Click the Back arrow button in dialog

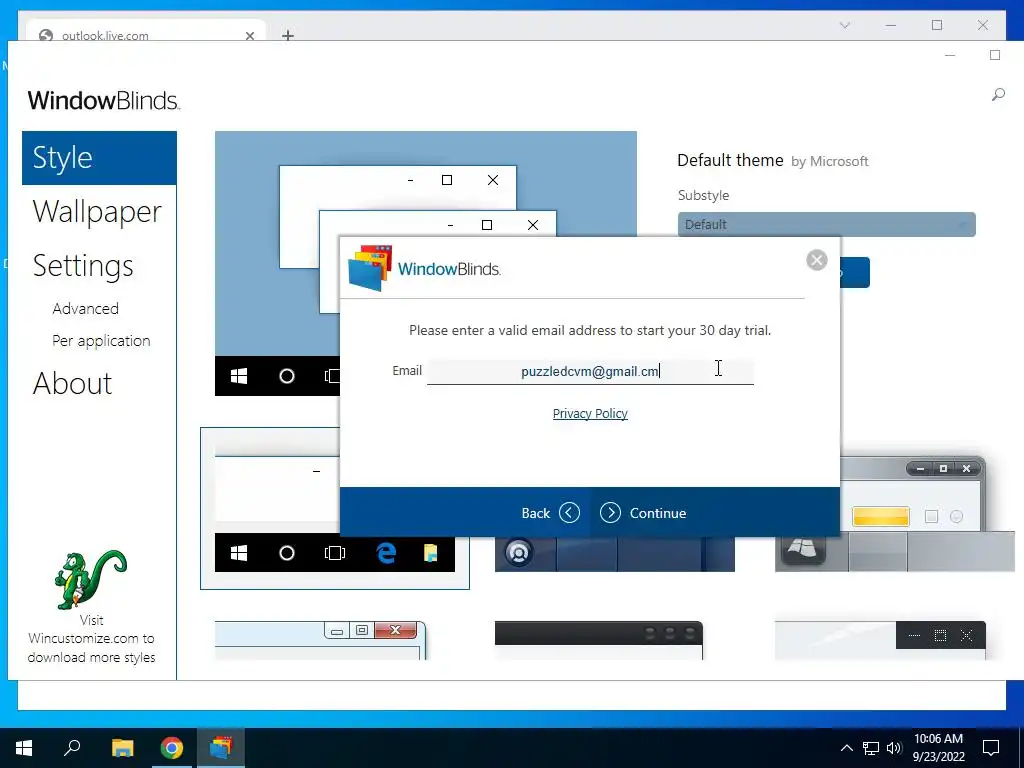pyautogui.click(x=569, y=513)
